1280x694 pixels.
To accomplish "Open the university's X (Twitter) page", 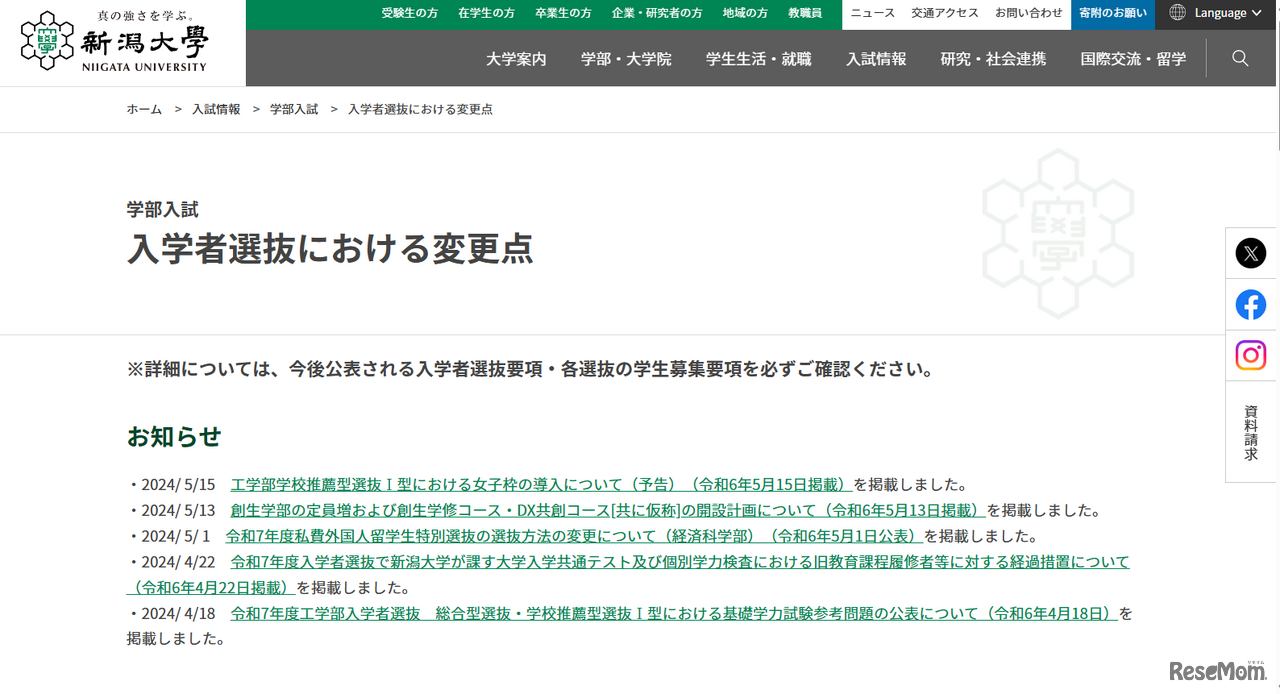I will tap(1250, 253).
